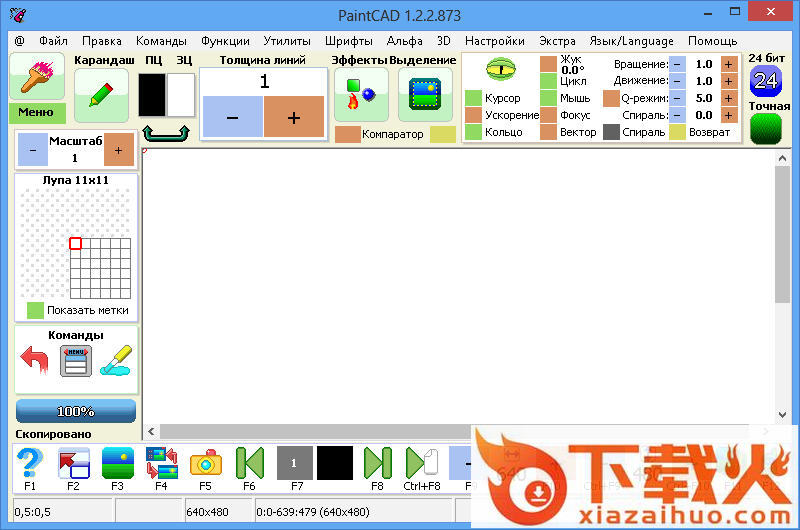Toggle the Кольцо checkbox

coord(473,132)
